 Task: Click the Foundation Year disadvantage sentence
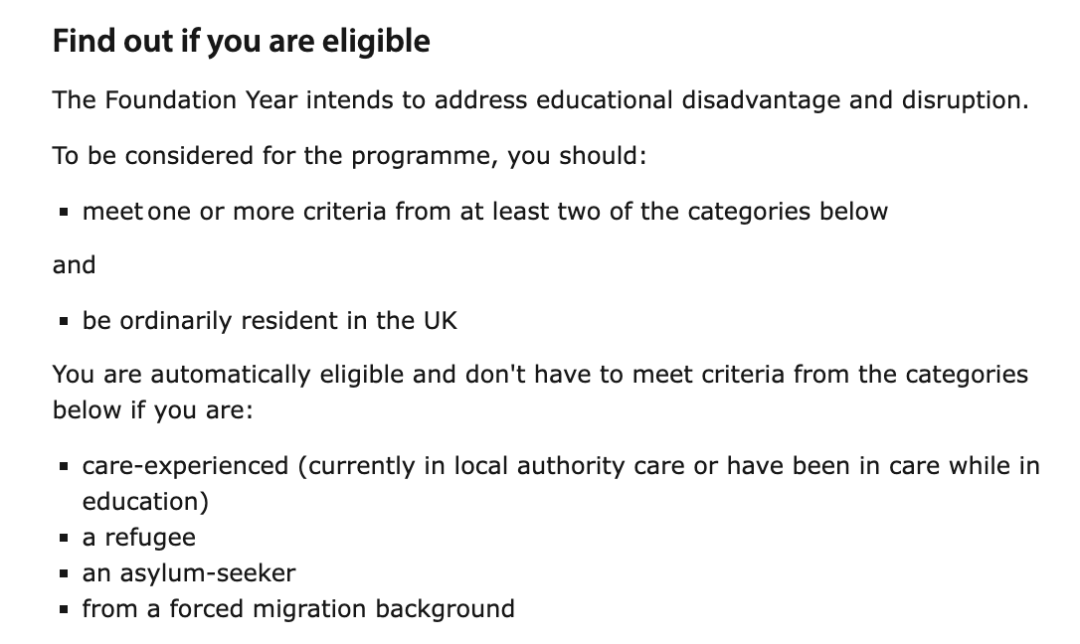coord(541,101)
